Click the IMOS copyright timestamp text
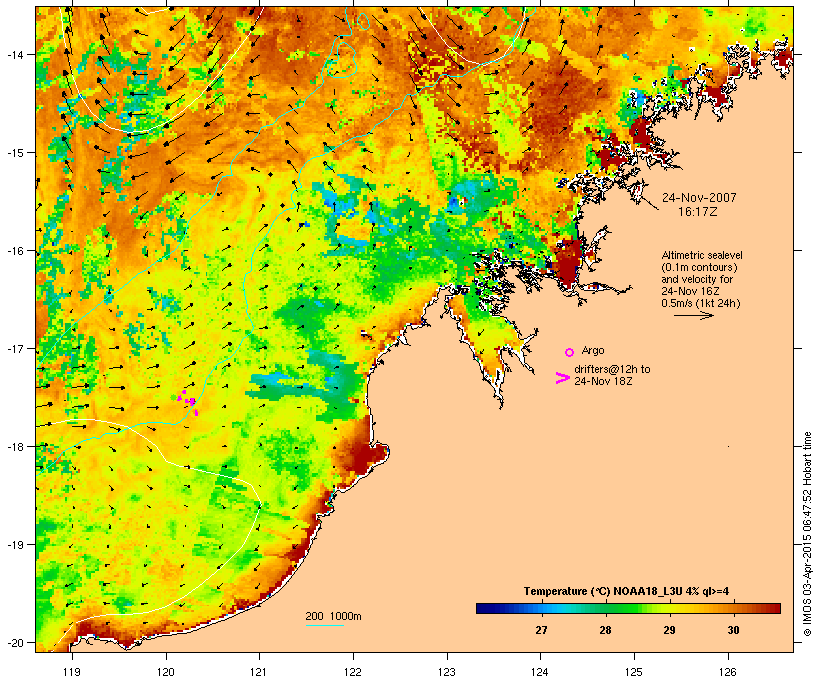 [807, 534]
